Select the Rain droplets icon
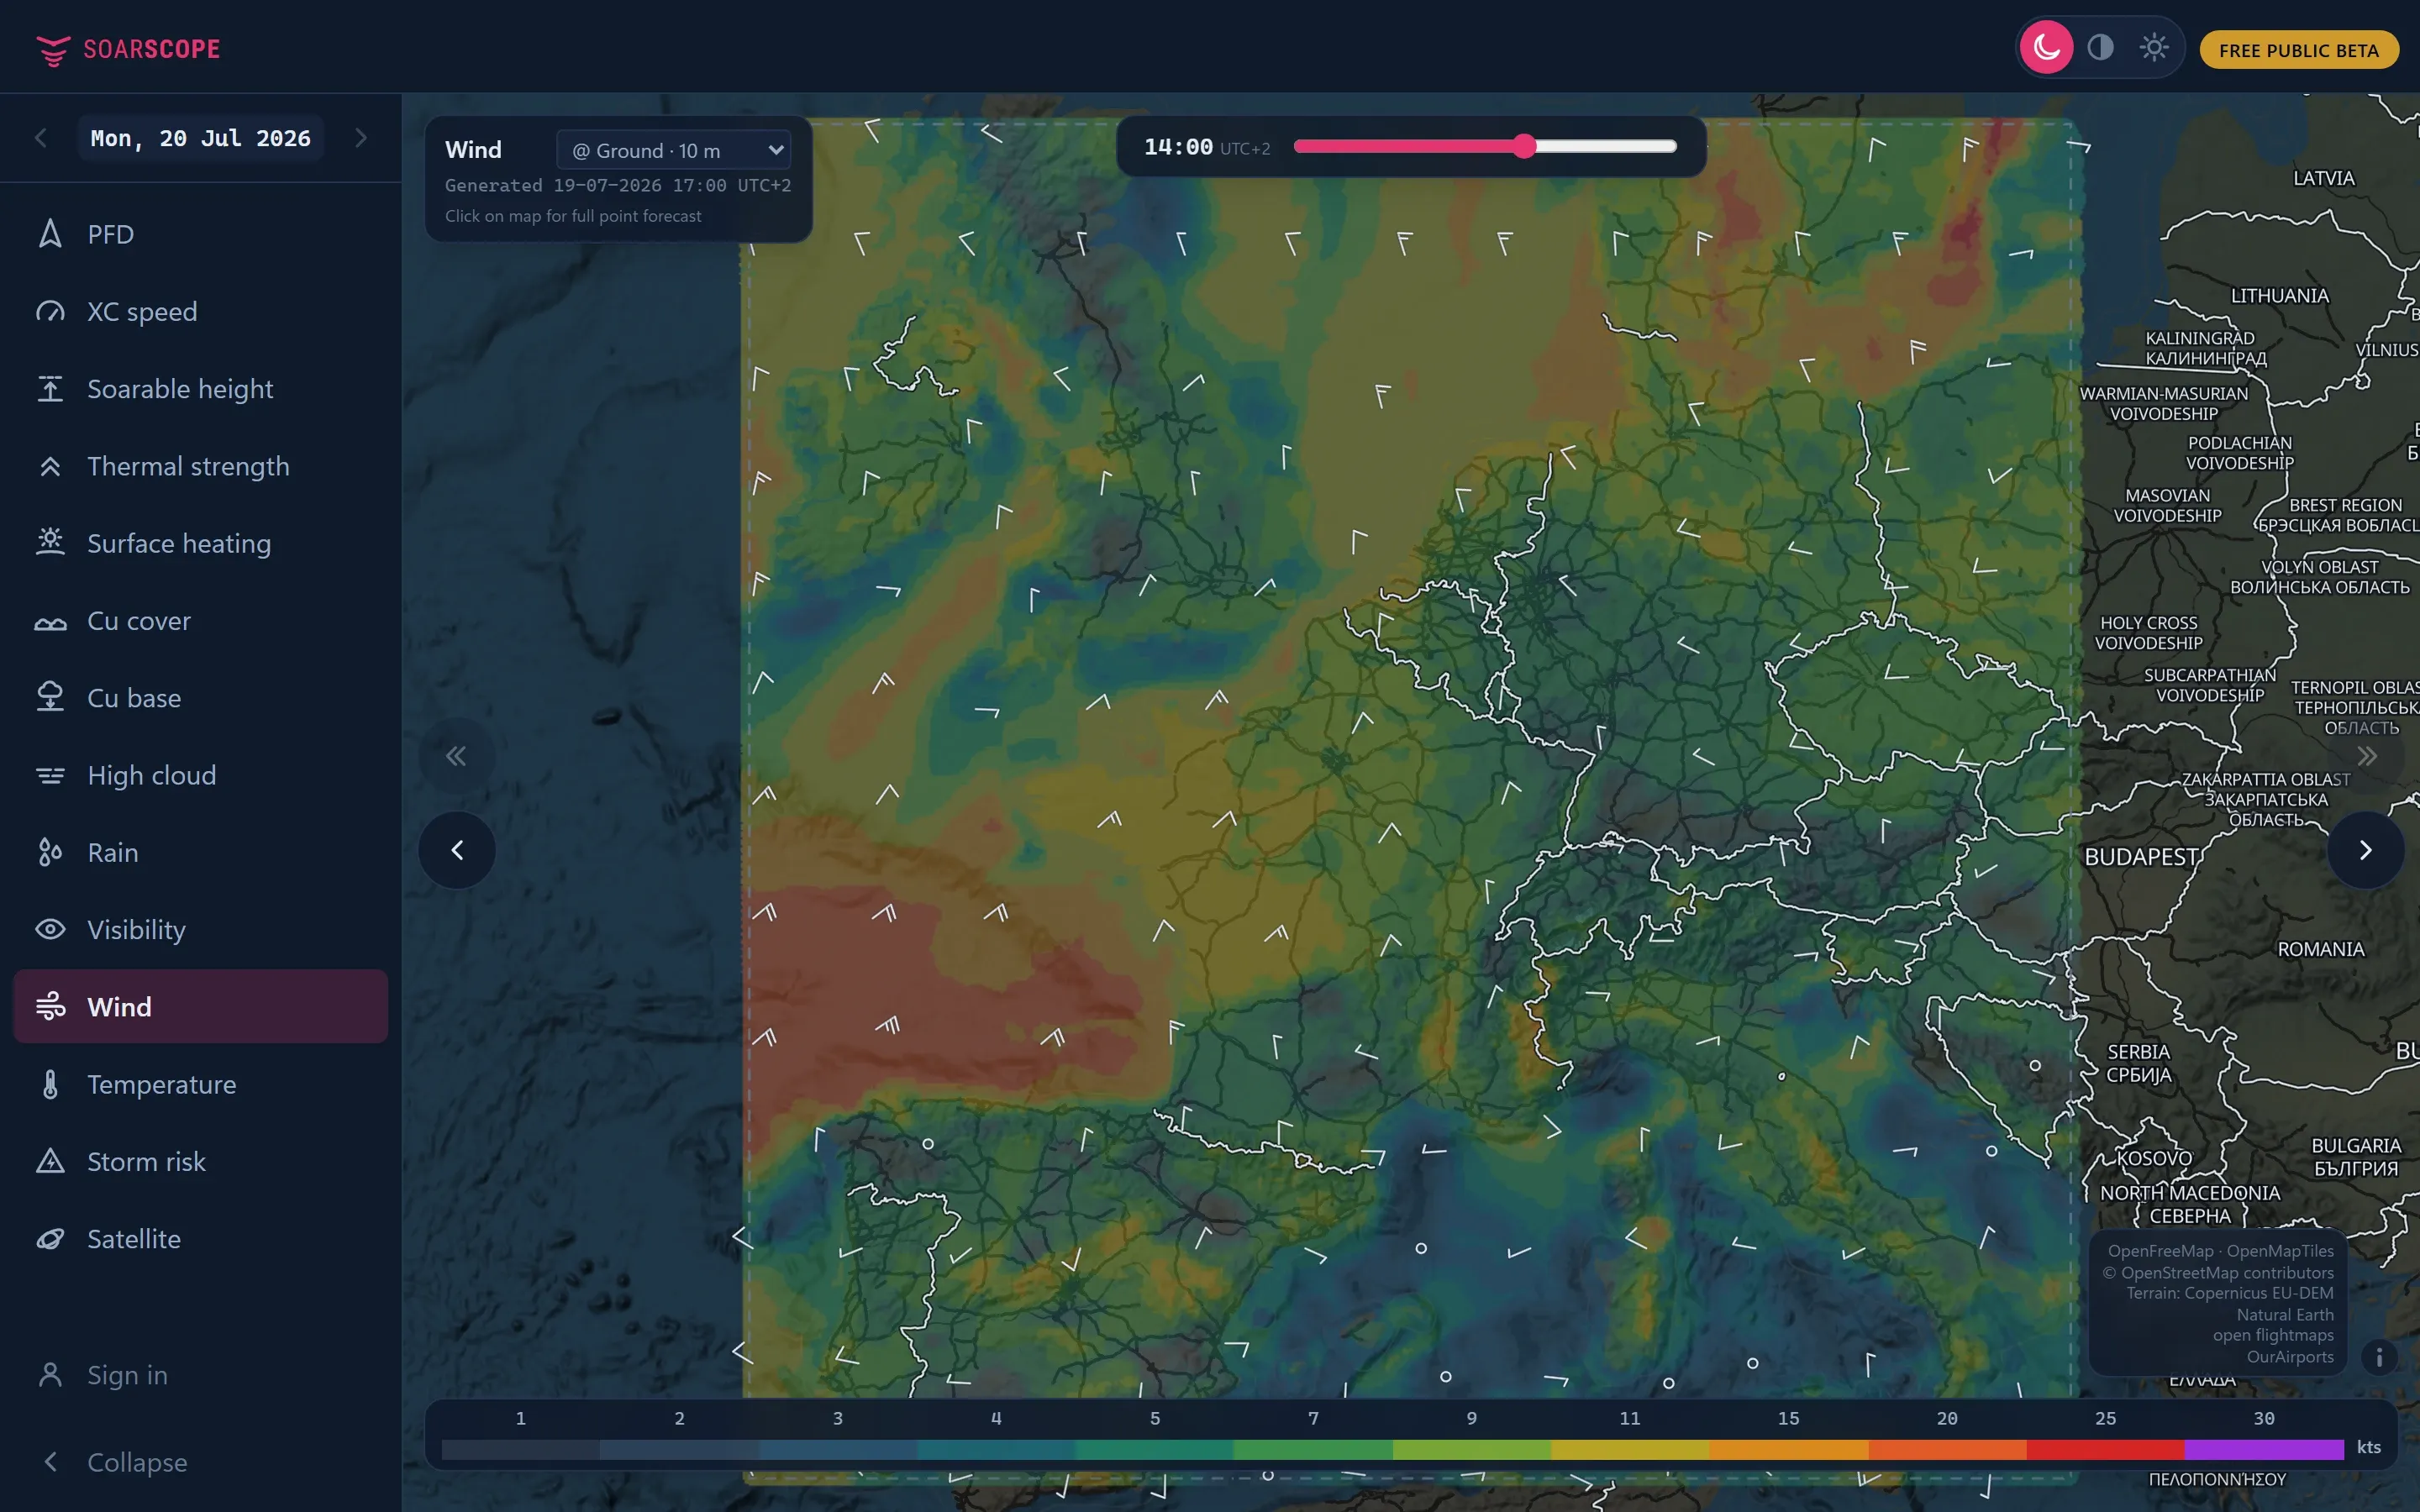Screen dimensions: 2420x1512 (x=50, y=852)
